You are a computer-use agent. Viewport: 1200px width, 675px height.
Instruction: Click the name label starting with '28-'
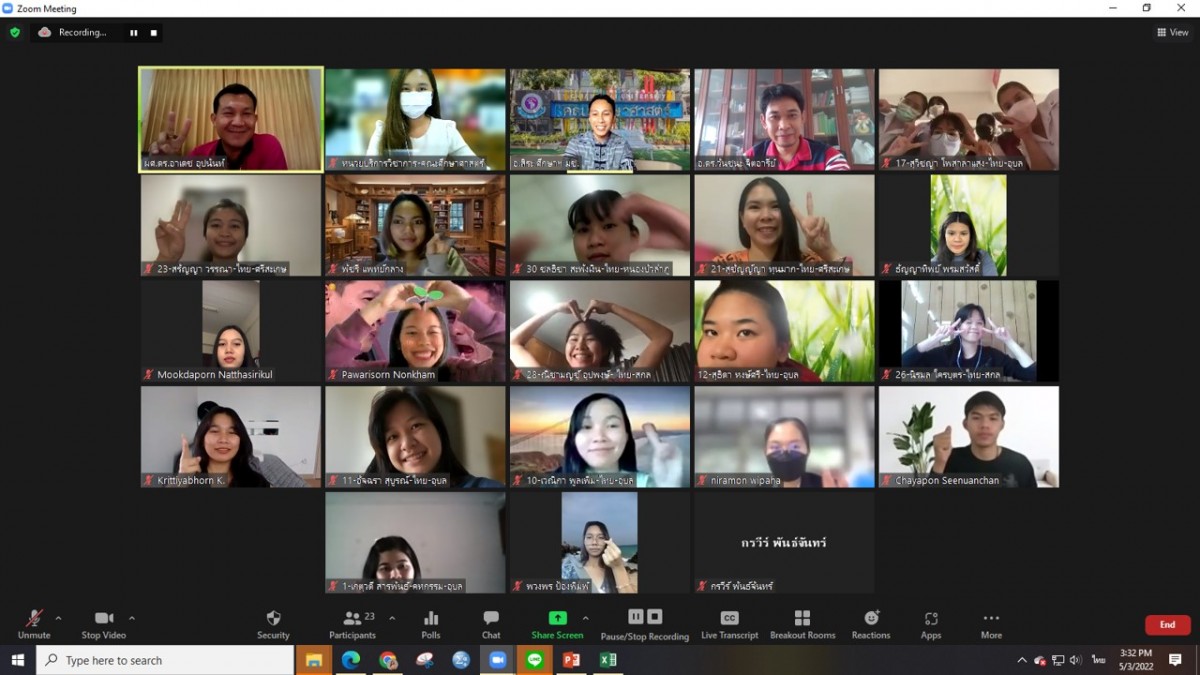tap(591, 375)
